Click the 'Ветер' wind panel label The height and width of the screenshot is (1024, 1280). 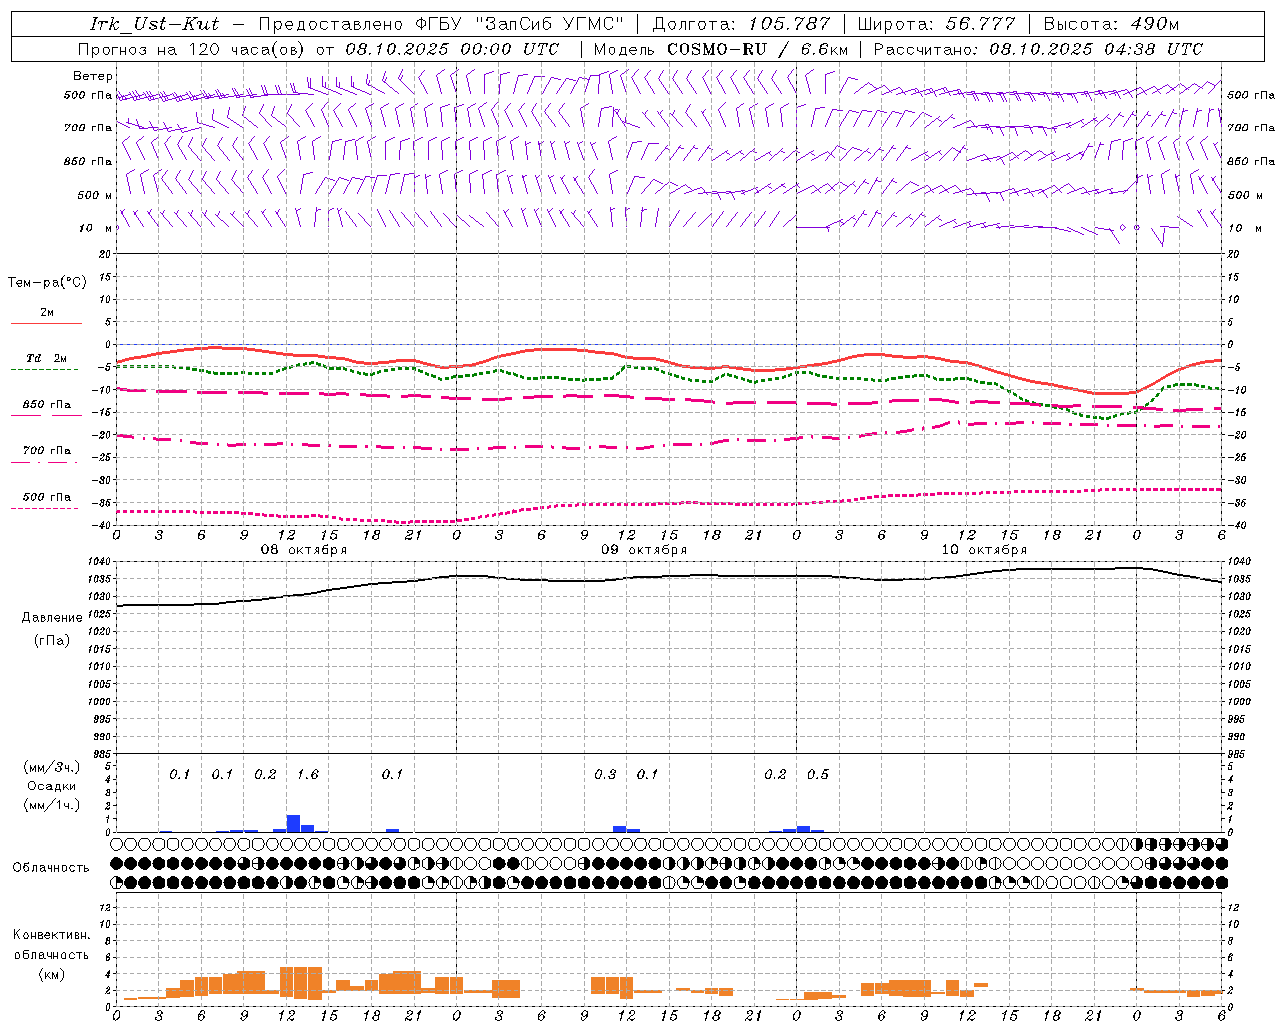93,76
